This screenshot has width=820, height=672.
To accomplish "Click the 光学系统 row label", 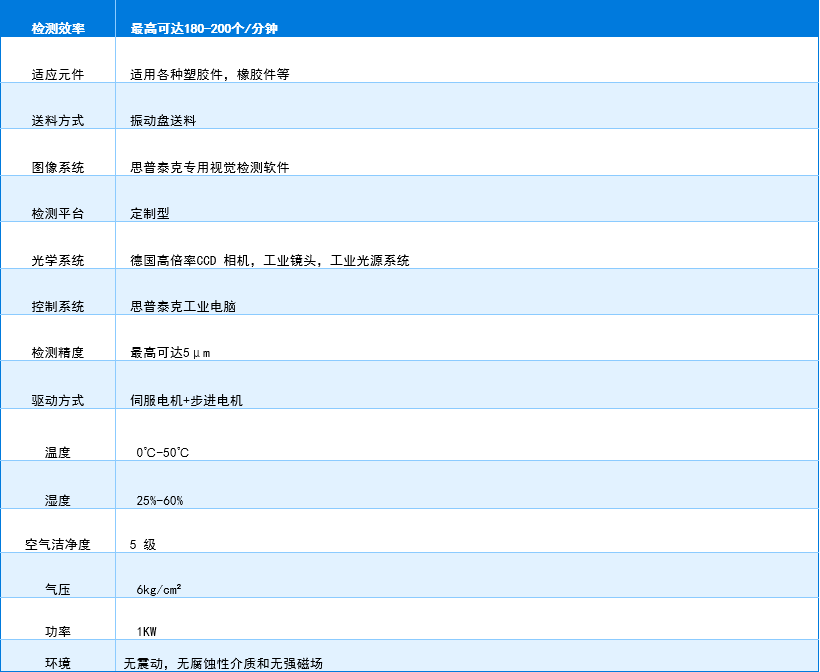I will (x=58, y=261).
